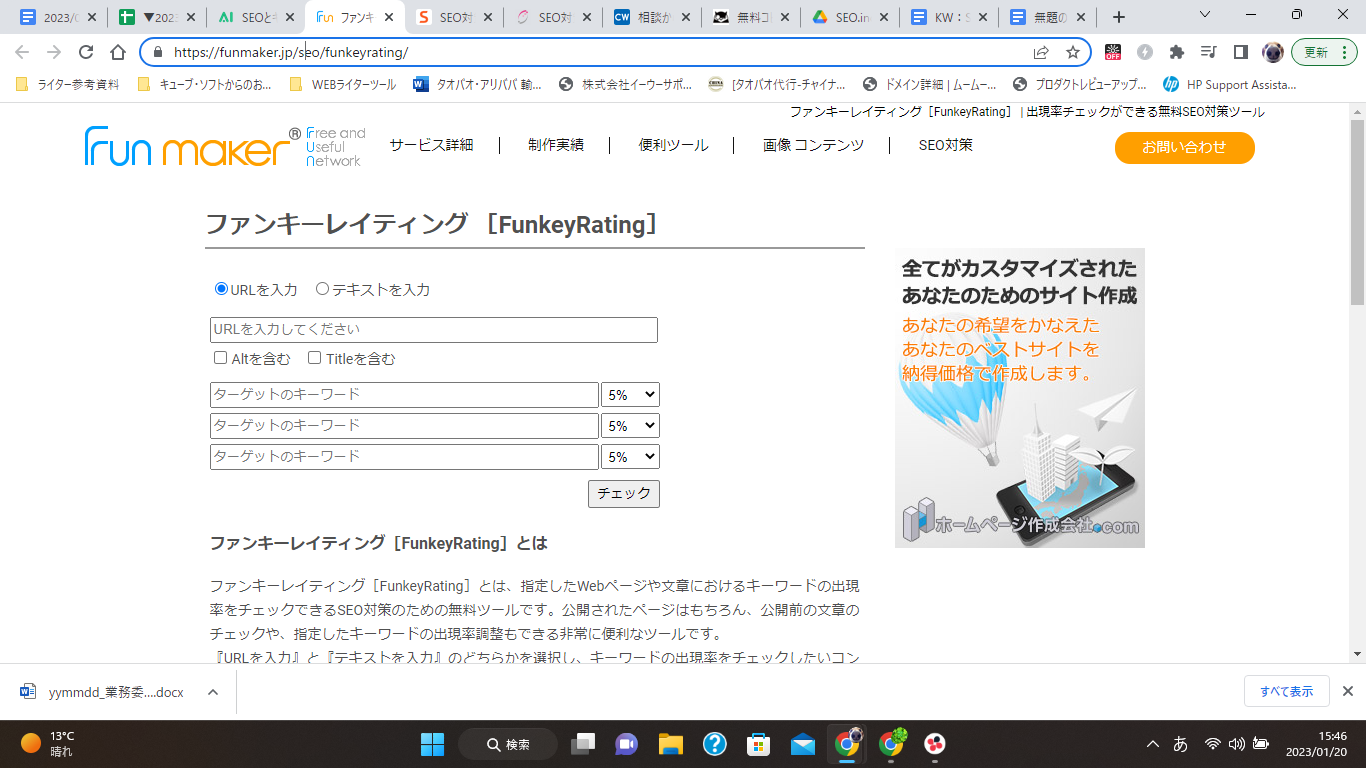Open the ライター参考資料 bookmark folder

pos(68,85)
